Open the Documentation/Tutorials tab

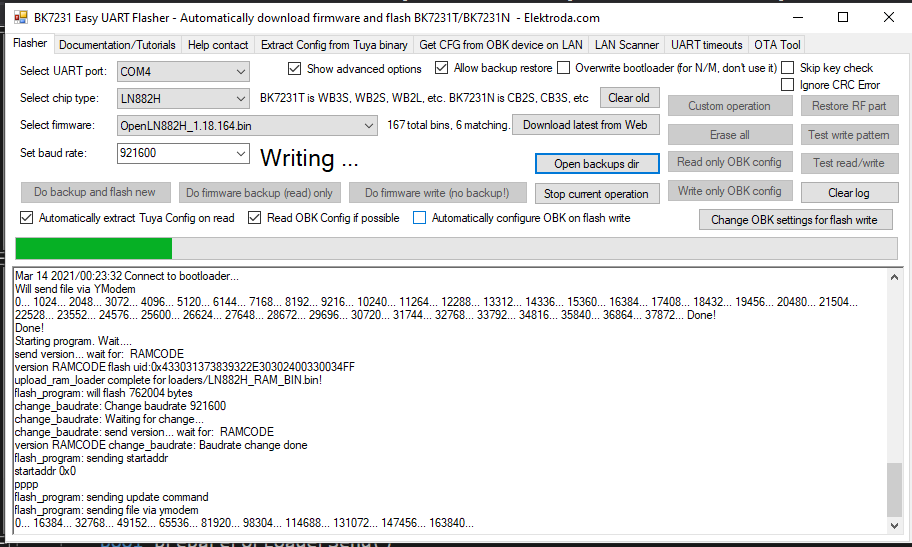117,45
